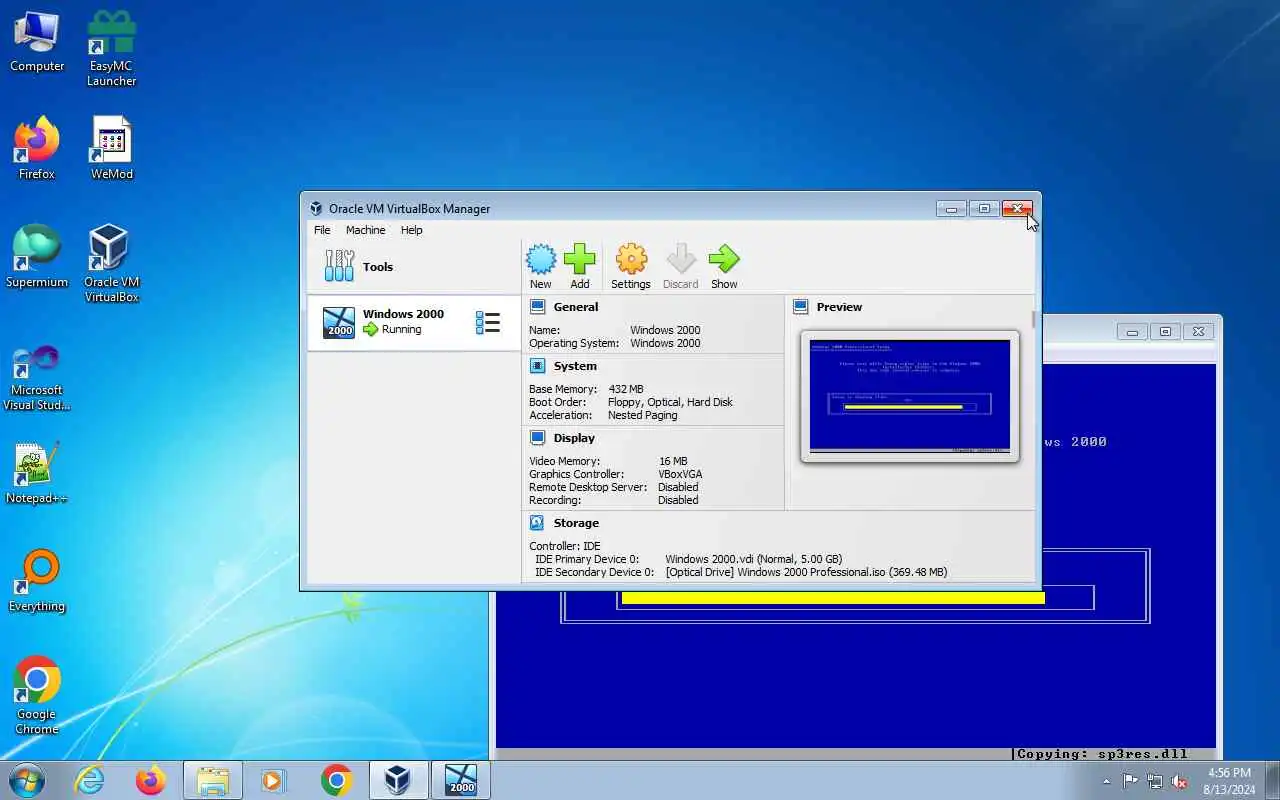The image size is (1280, 800).
Task: Click the Acceleration Nested Paging value
Action: pyautogui.click(x=643, y=415)
